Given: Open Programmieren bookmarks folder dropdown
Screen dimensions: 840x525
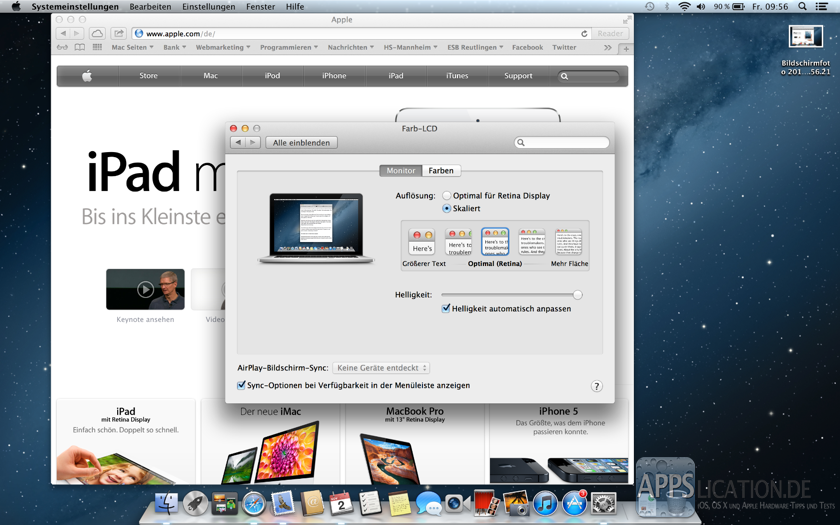Looking at the screenshot, I should point(289,47).
